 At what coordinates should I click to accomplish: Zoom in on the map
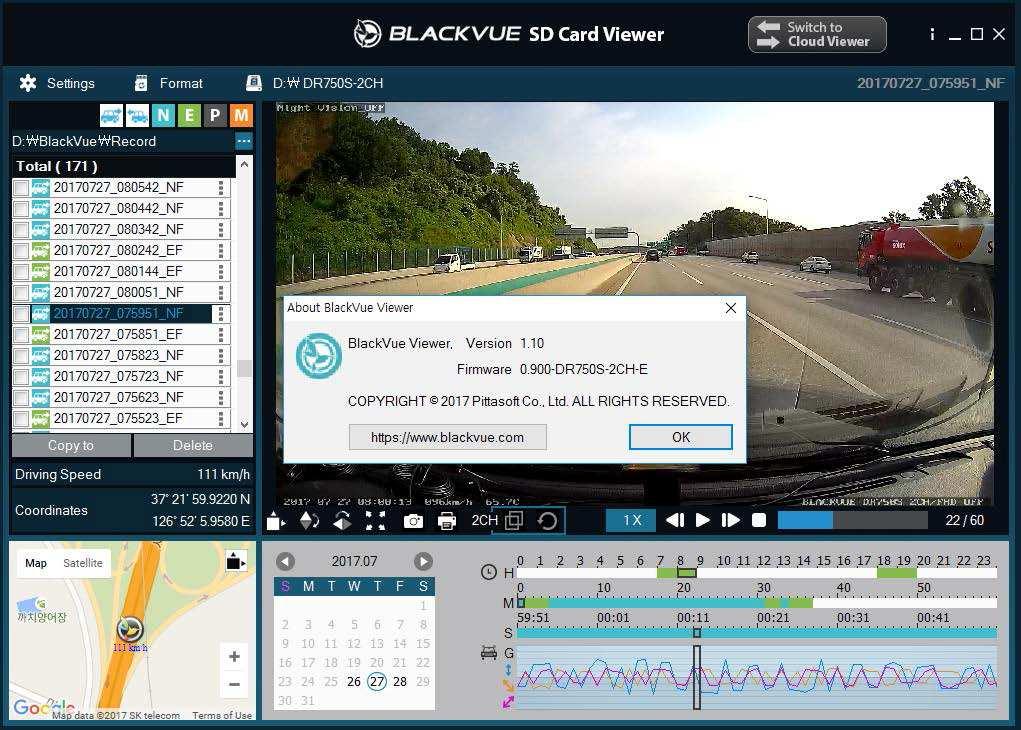pos(234,657)
